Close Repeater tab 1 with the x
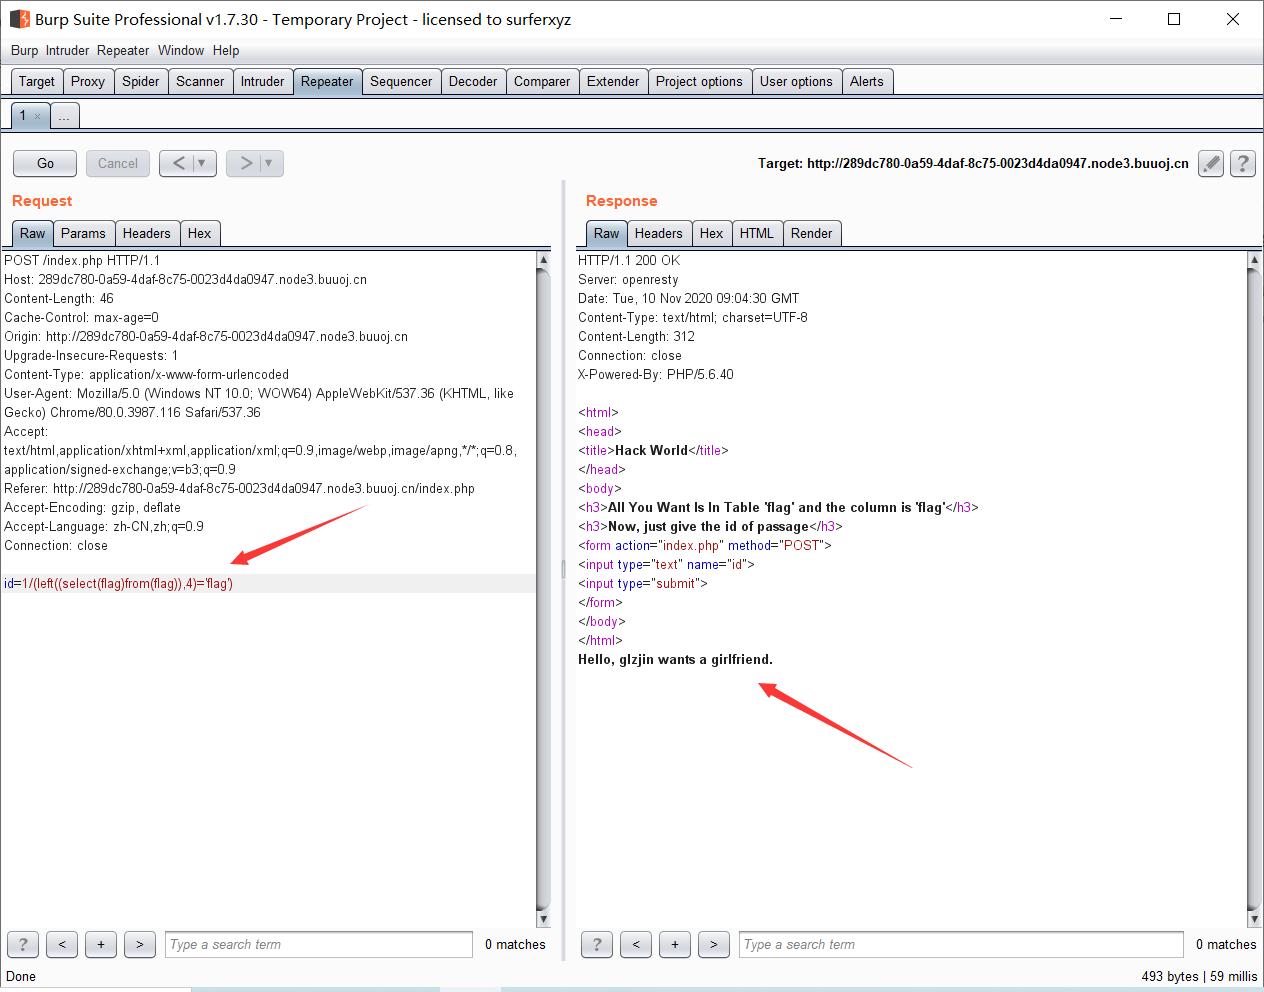Image resolution: width=1264 pixels, height=992 pixels. click(38, 116)
